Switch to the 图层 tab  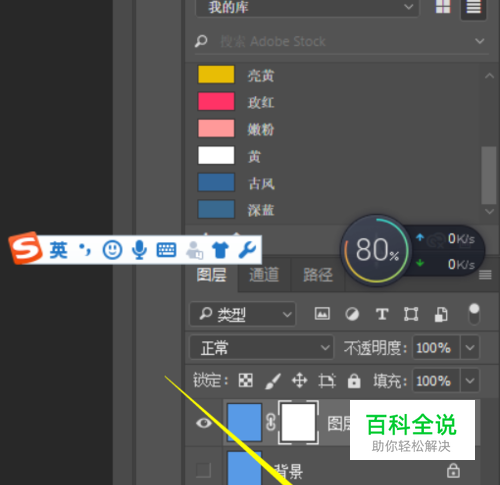pos(211,275)
